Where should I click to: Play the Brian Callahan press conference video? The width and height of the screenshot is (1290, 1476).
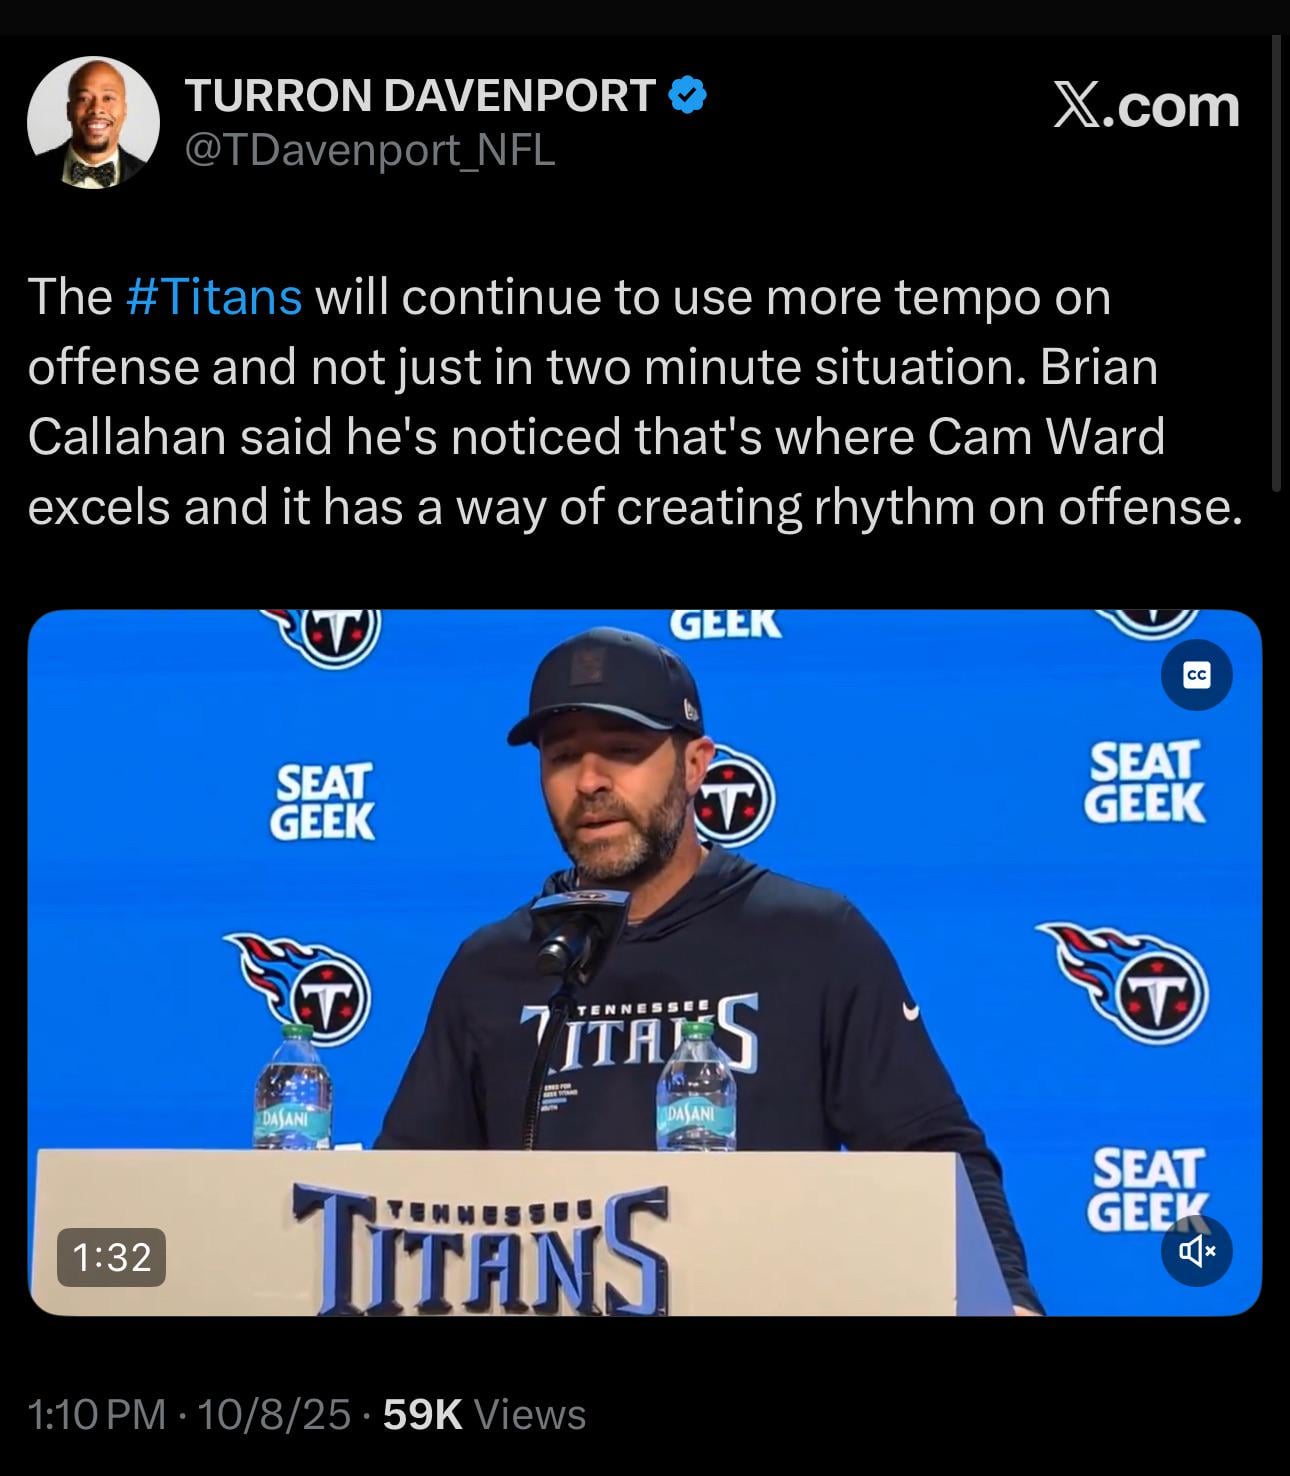tap(645, 962)
